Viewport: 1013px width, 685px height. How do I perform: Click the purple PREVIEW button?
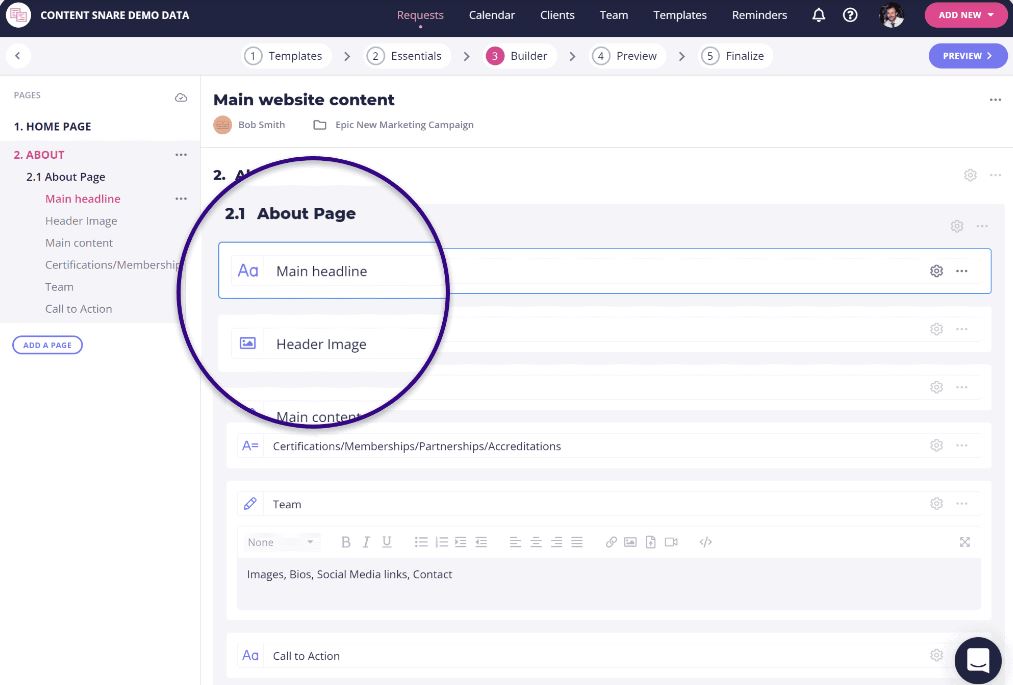(967, 56)
